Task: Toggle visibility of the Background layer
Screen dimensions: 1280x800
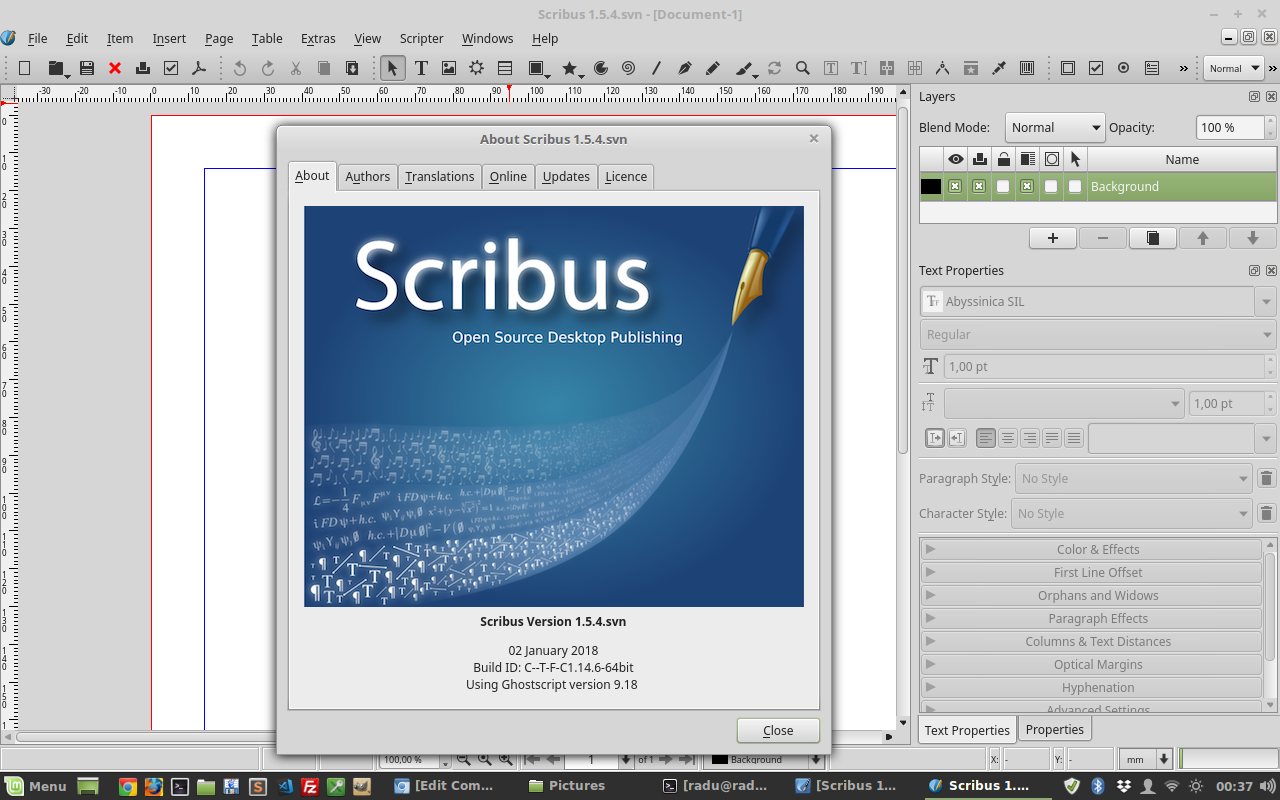Action: pos(955,186)
